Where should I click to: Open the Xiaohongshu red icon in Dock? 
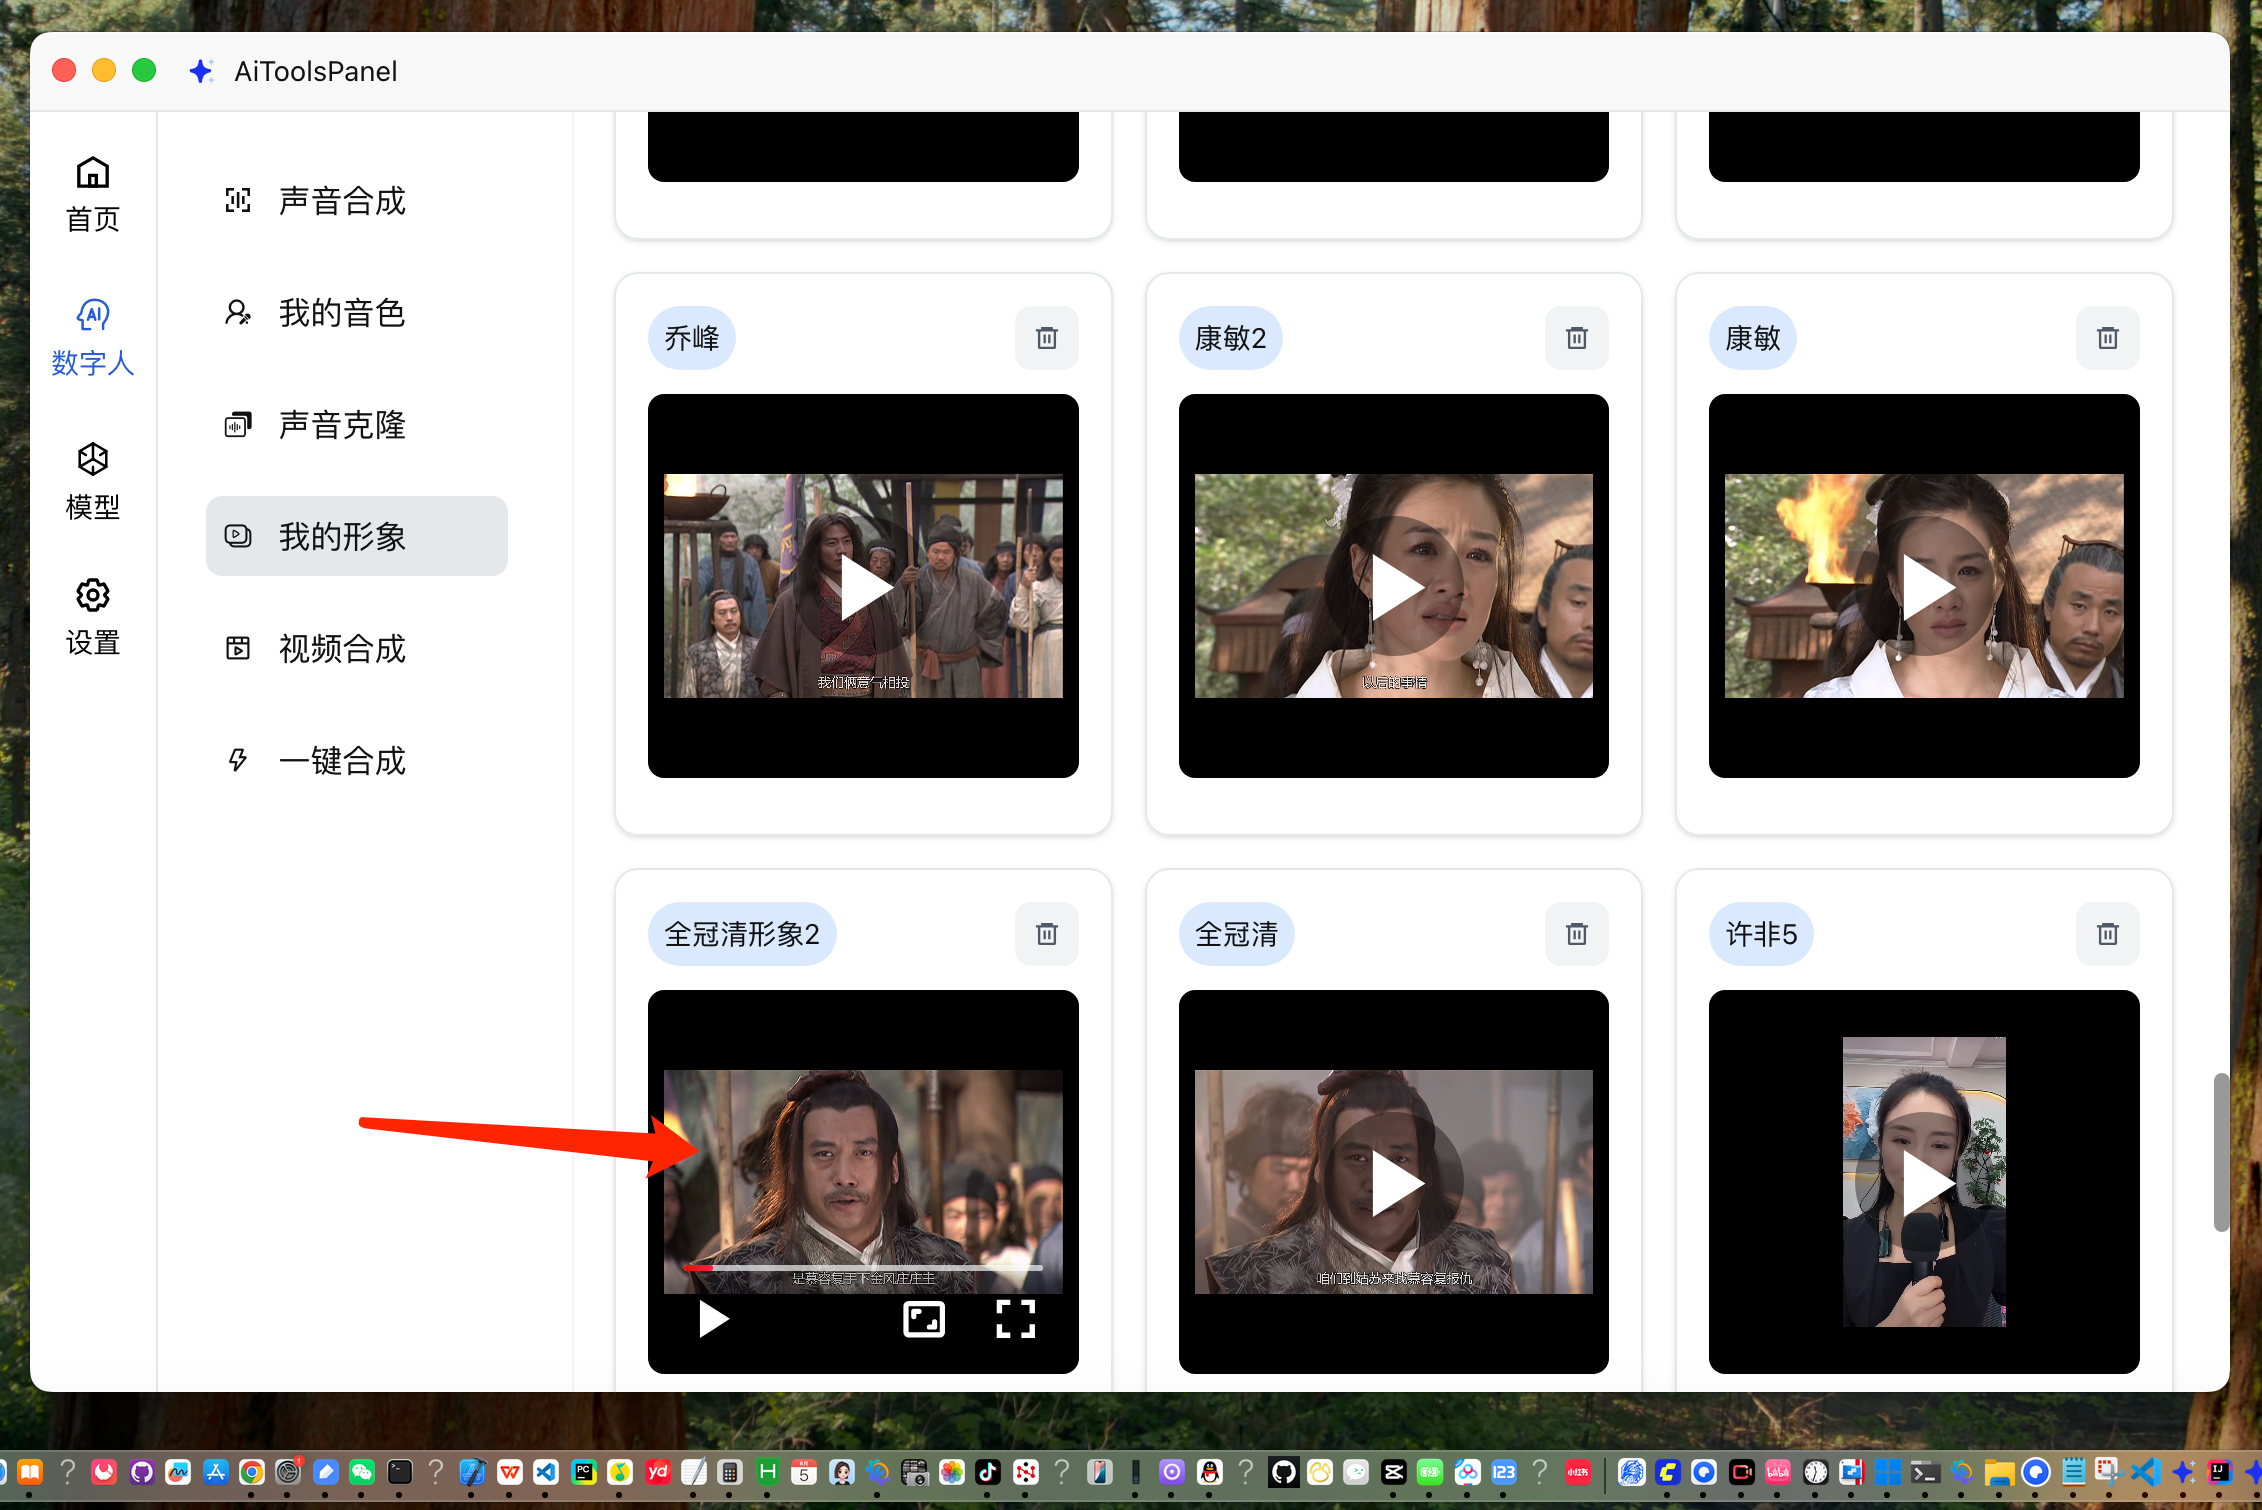point(1578,1472)
